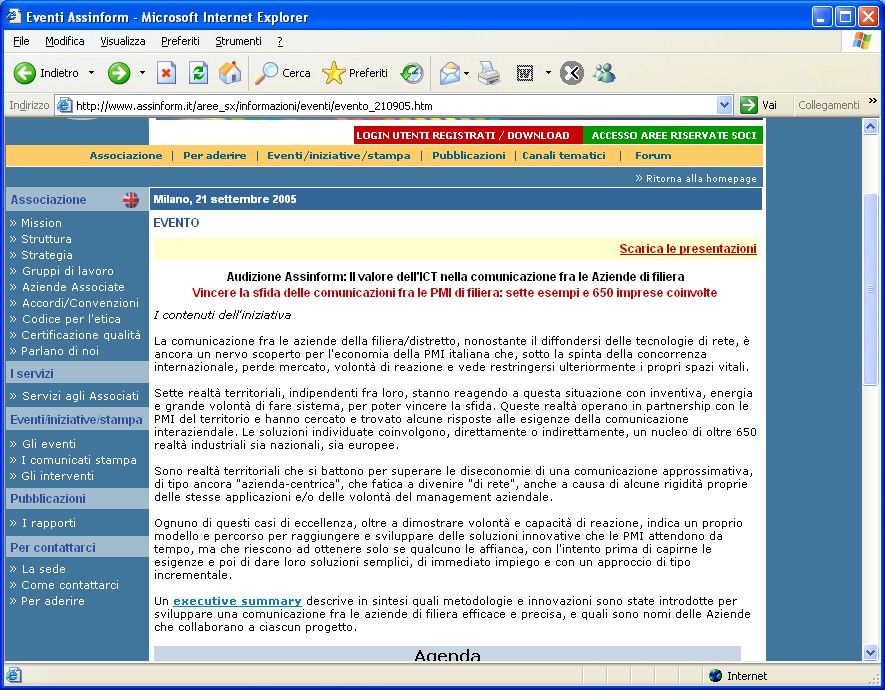Image resolution: width=885 pixels, height=690 pixels.
Task: Click ACCESSO AREE RISERVATE SOCI button
Action: pyautogui.click(x=673, y=135)
